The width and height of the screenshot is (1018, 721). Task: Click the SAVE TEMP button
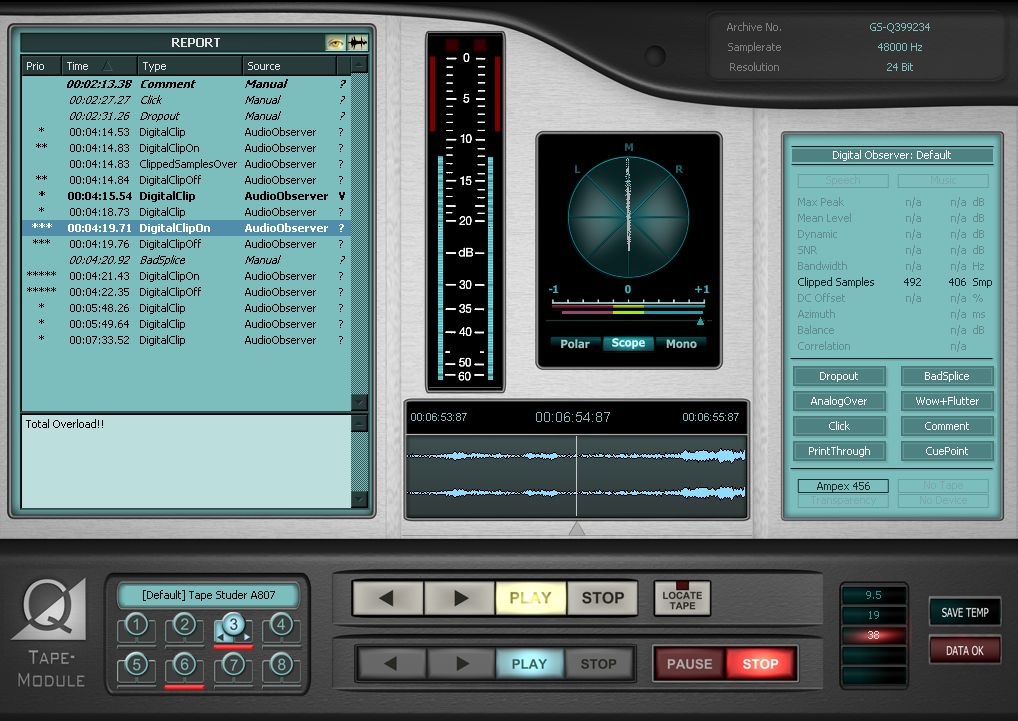(964, 613)
